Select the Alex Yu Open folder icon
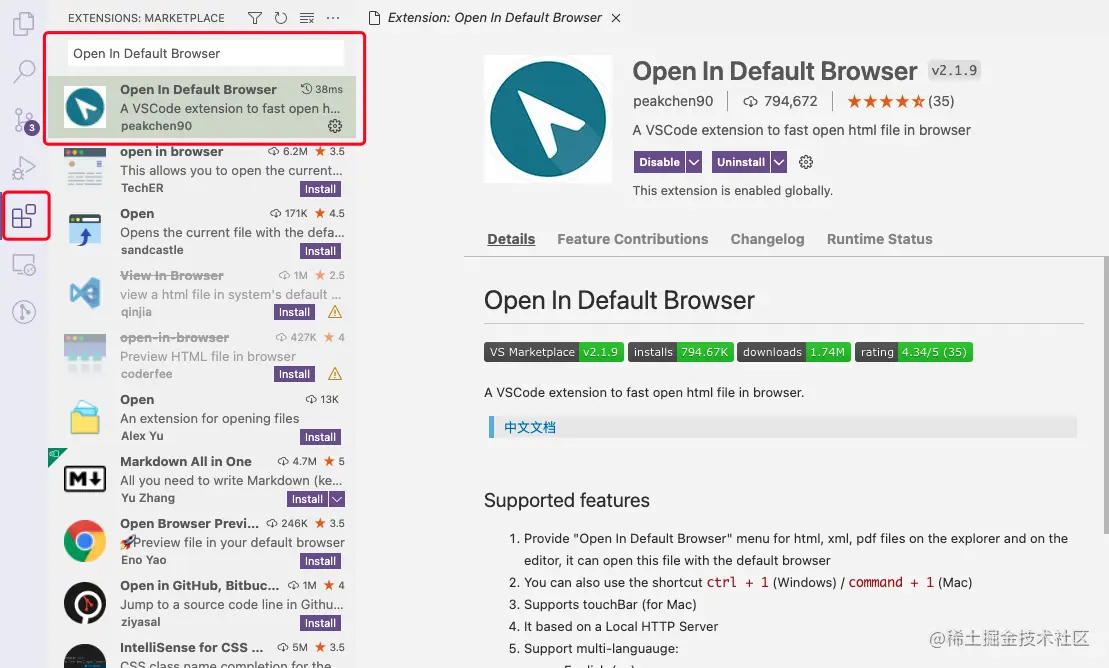Image resolution: width=1109 pixels, height=668 pixels. click(x=85, y=418)
